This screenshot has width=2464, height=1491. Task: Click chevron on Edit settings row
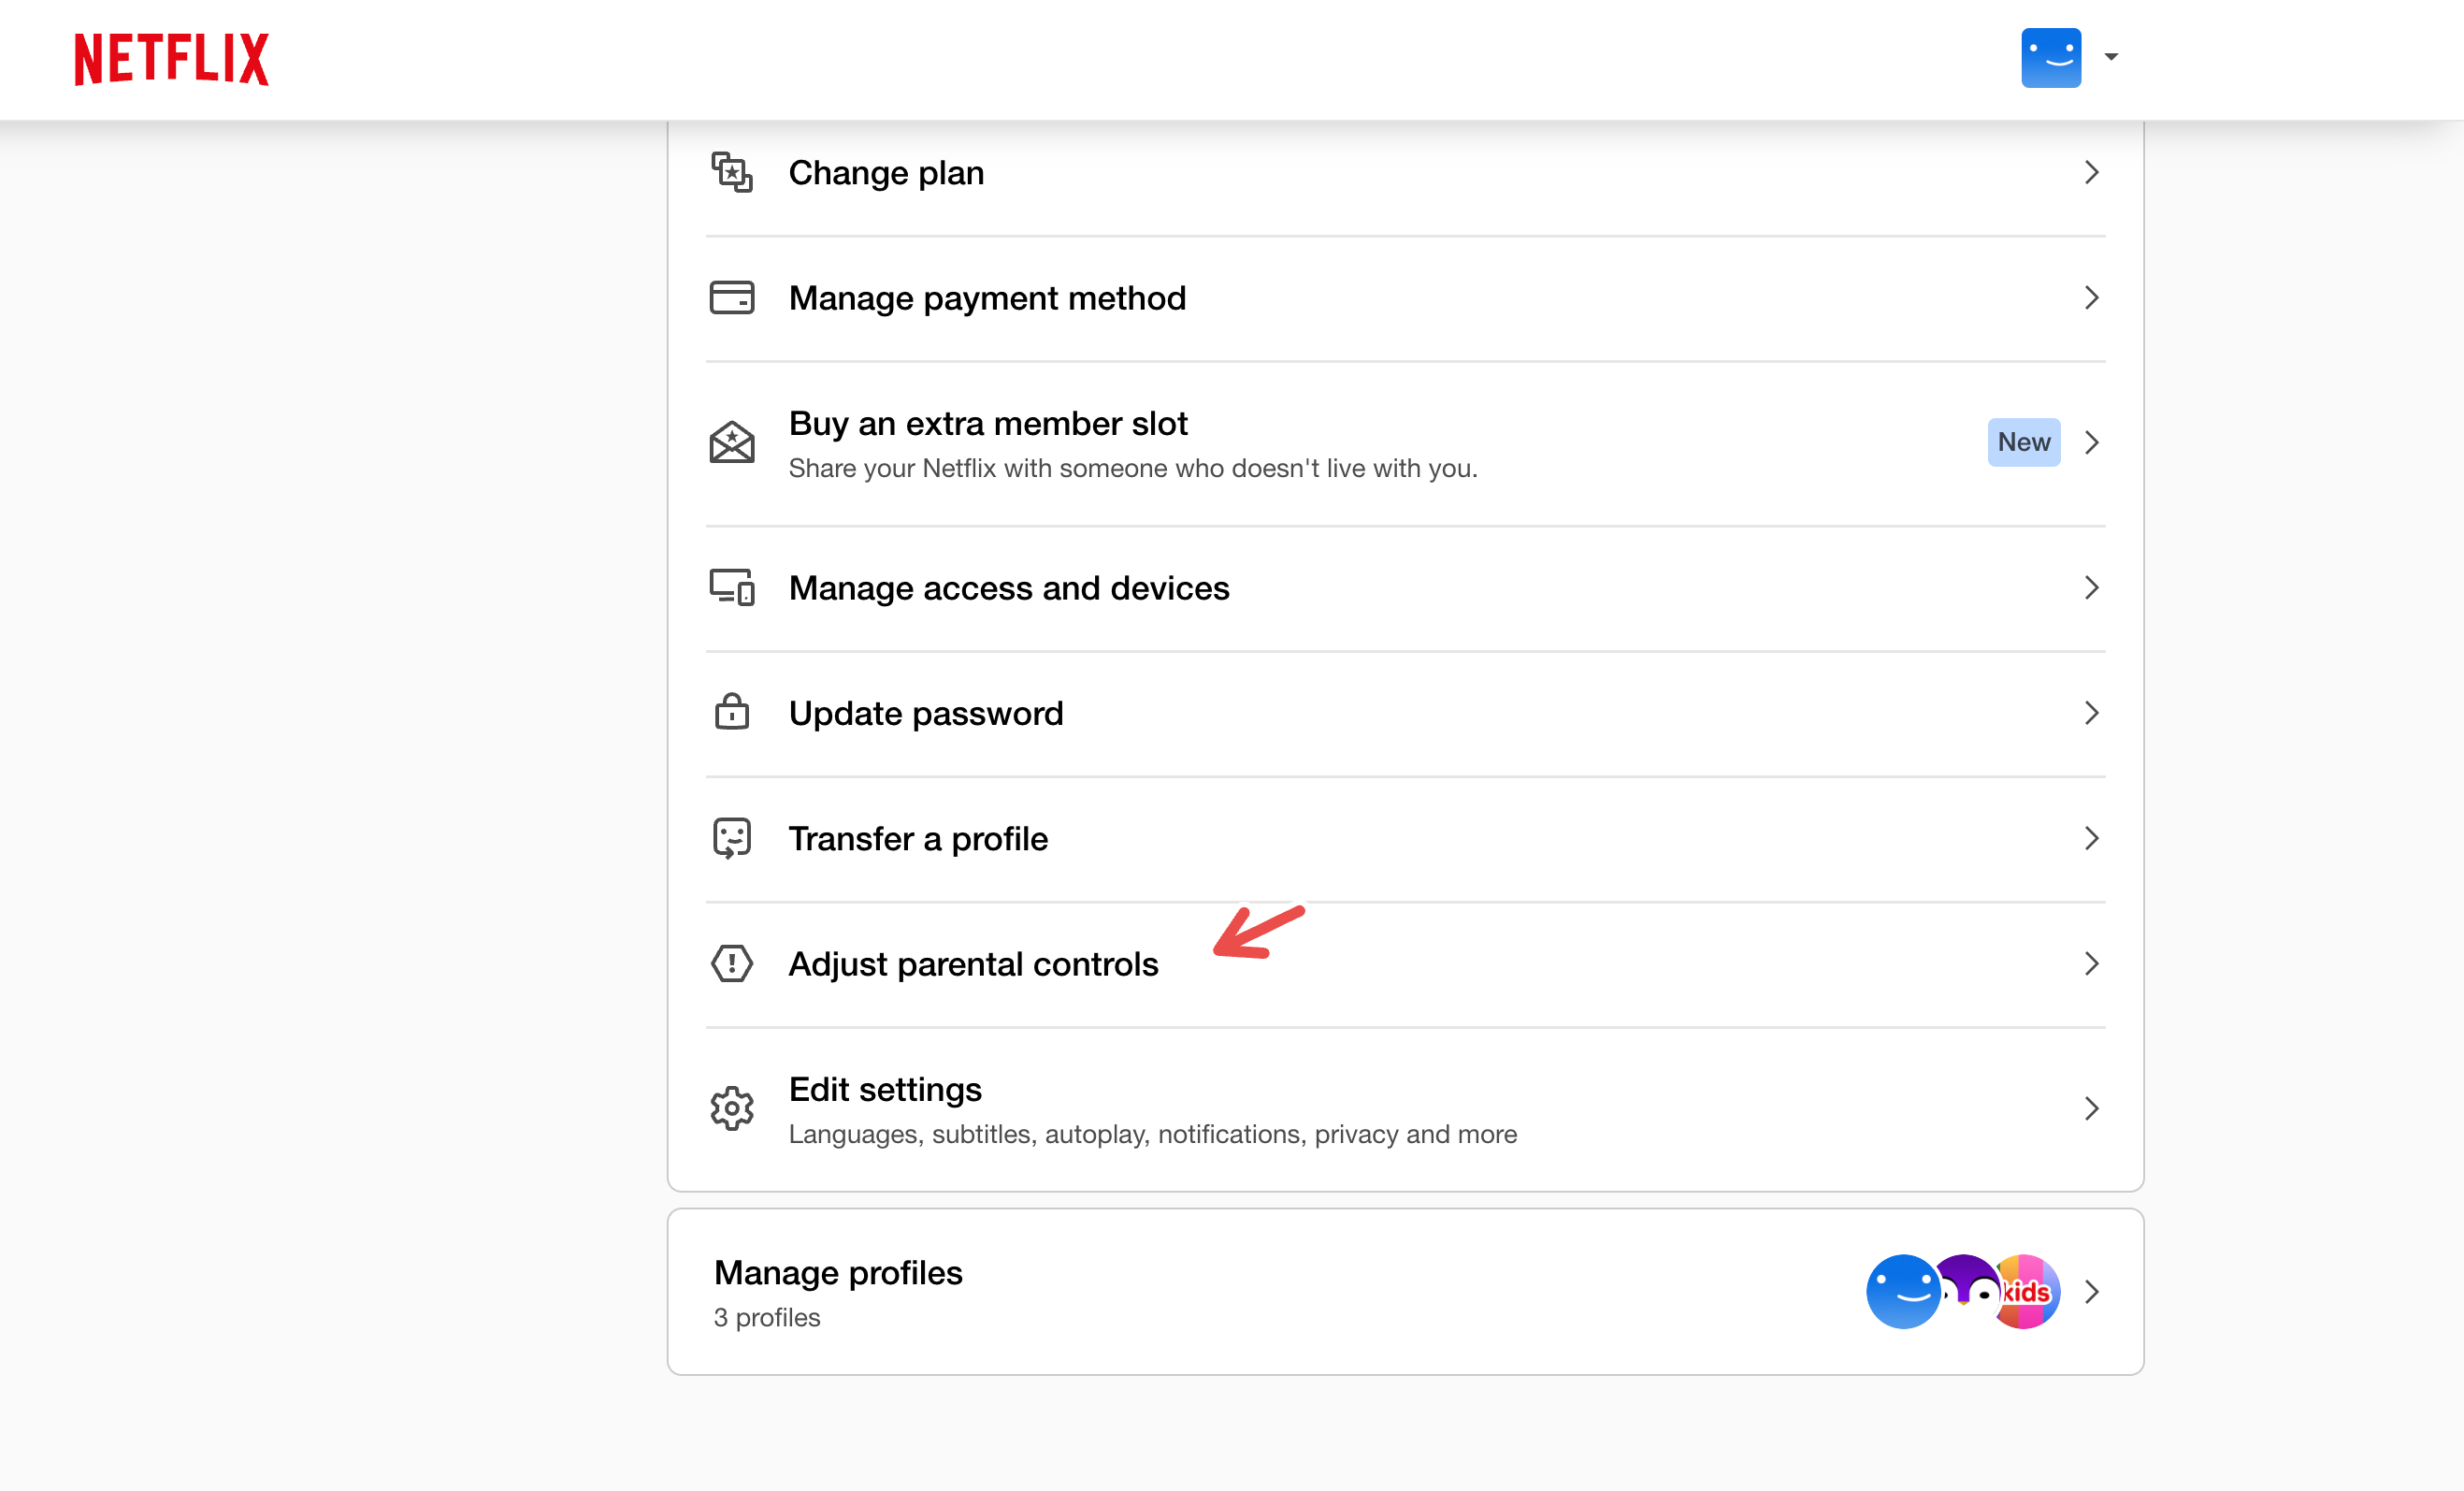tap(2091, 1108)
